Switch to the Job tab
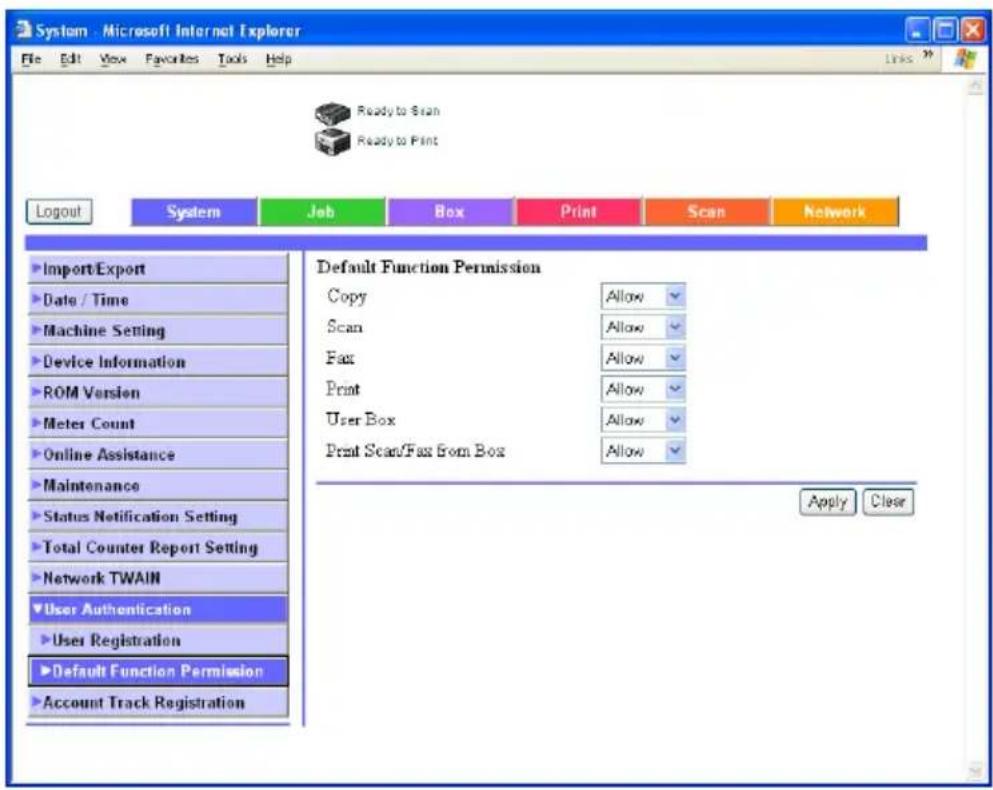 pos(322,212)
